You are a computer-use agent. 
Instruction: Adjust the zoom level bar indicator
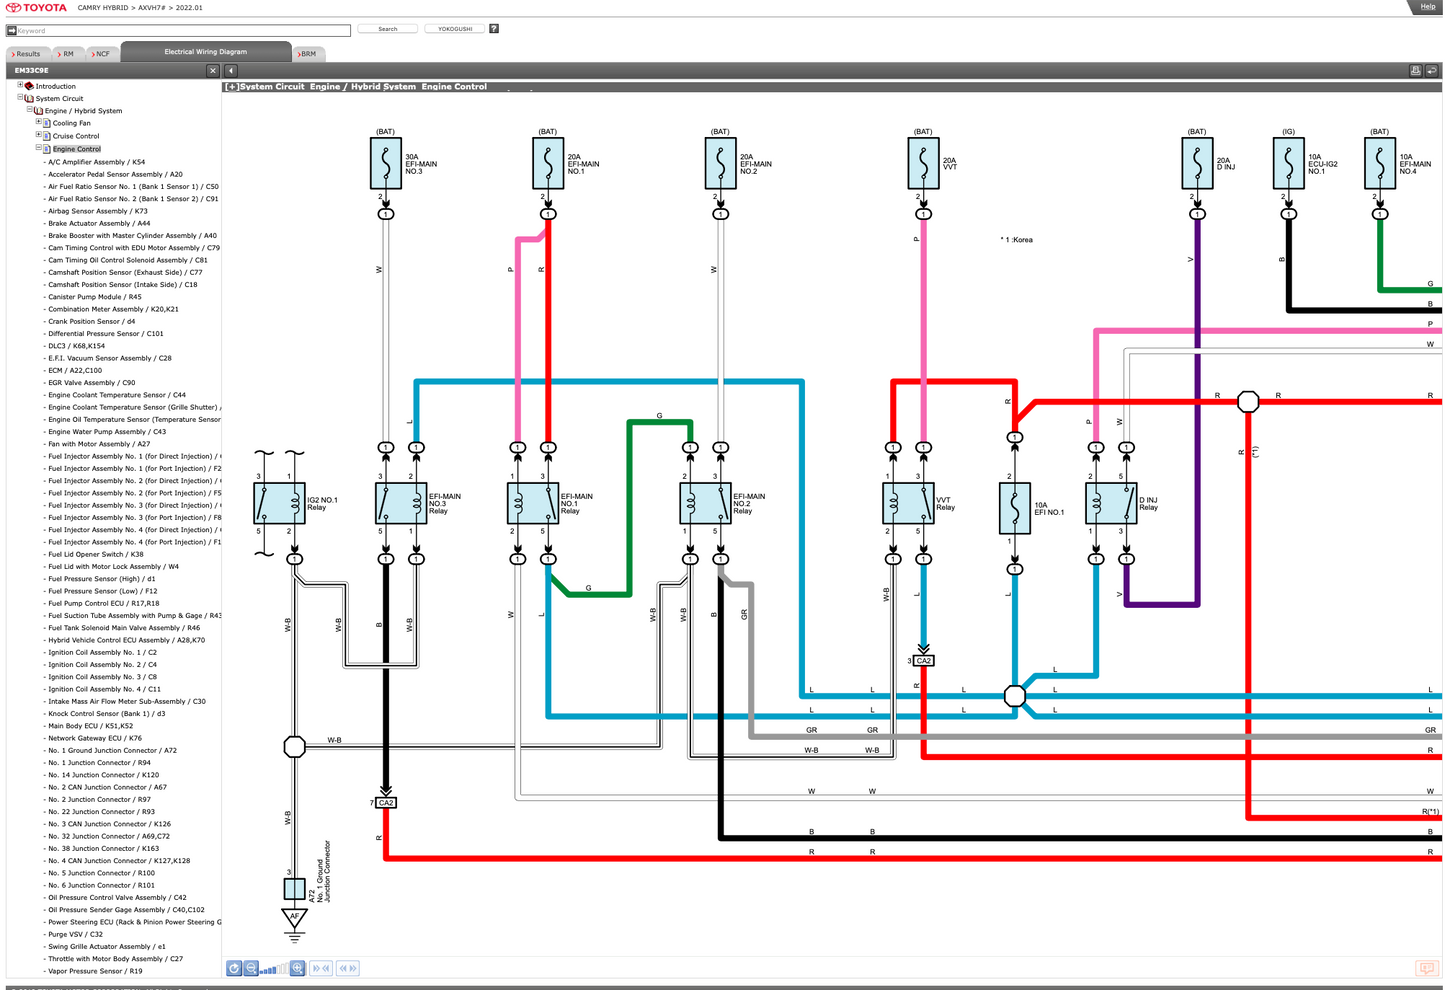274,968
